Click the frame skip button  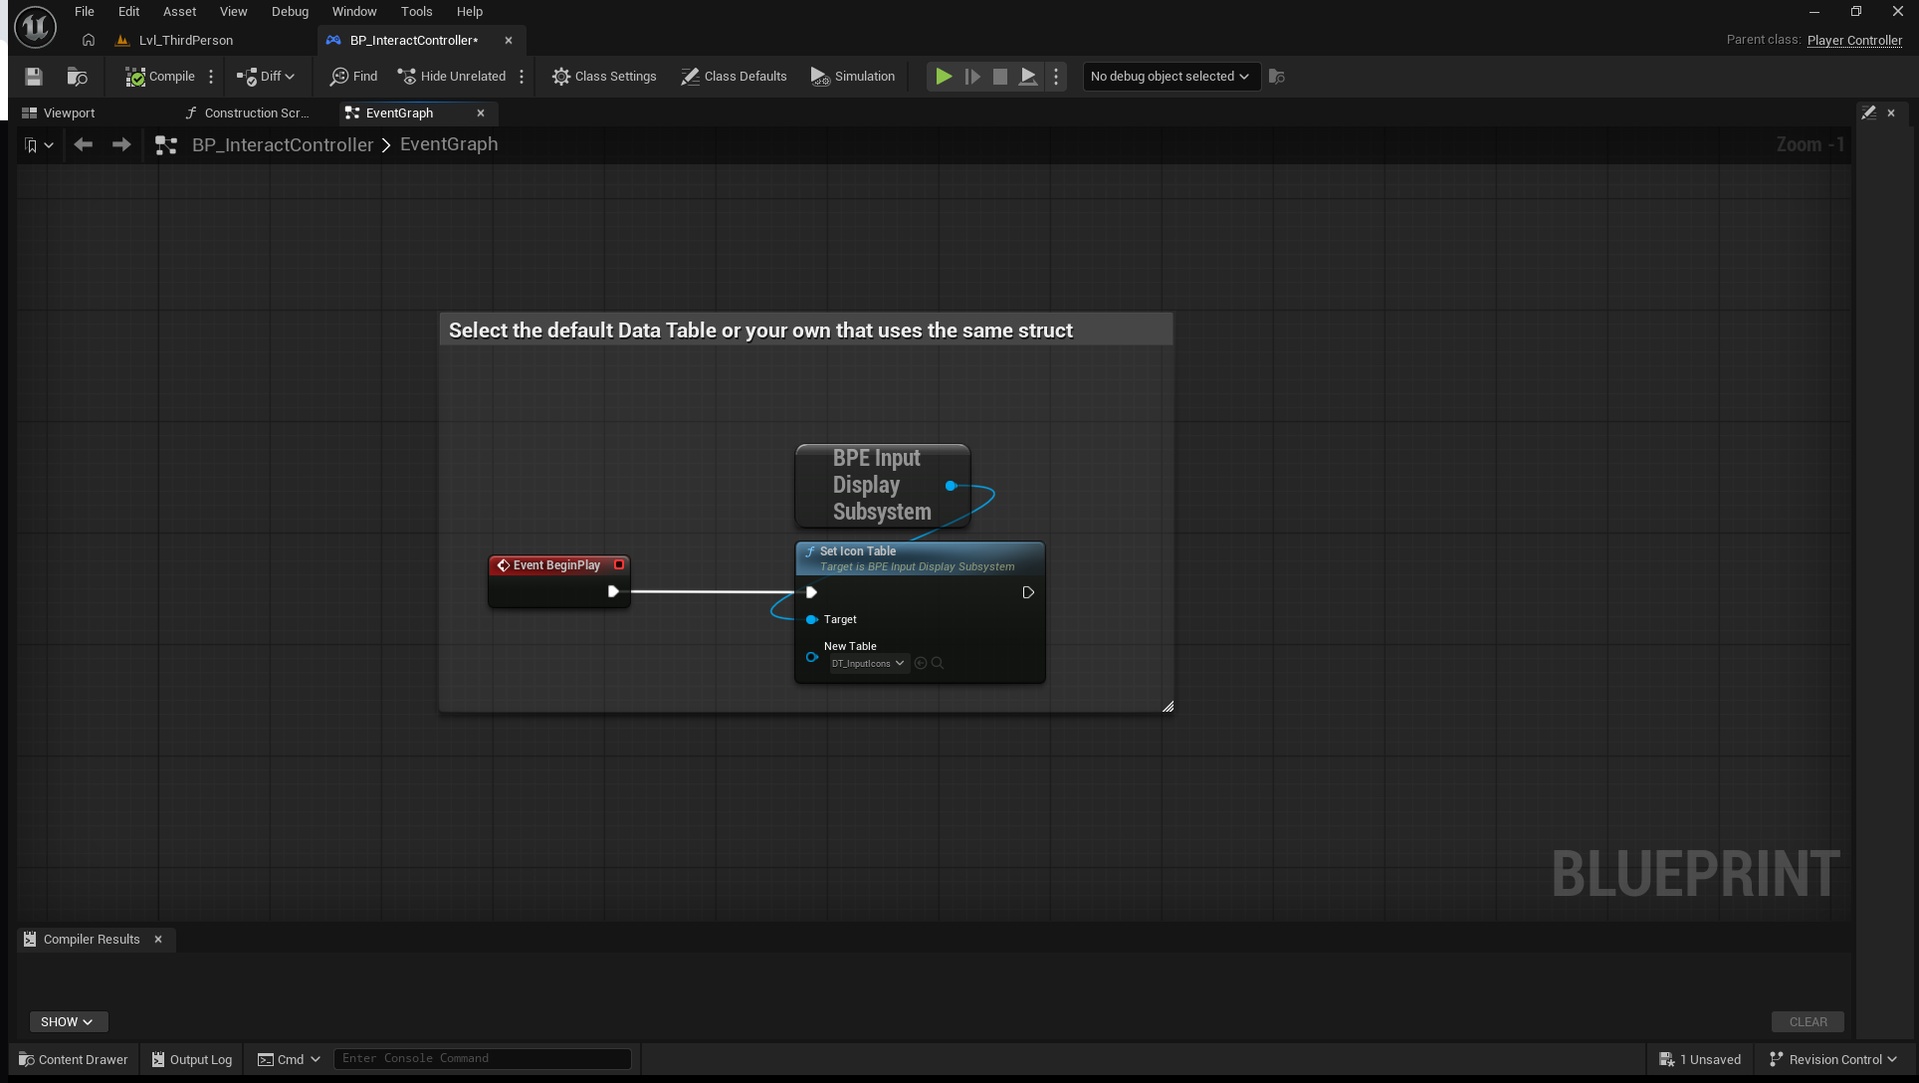click(x=972, y=76)
